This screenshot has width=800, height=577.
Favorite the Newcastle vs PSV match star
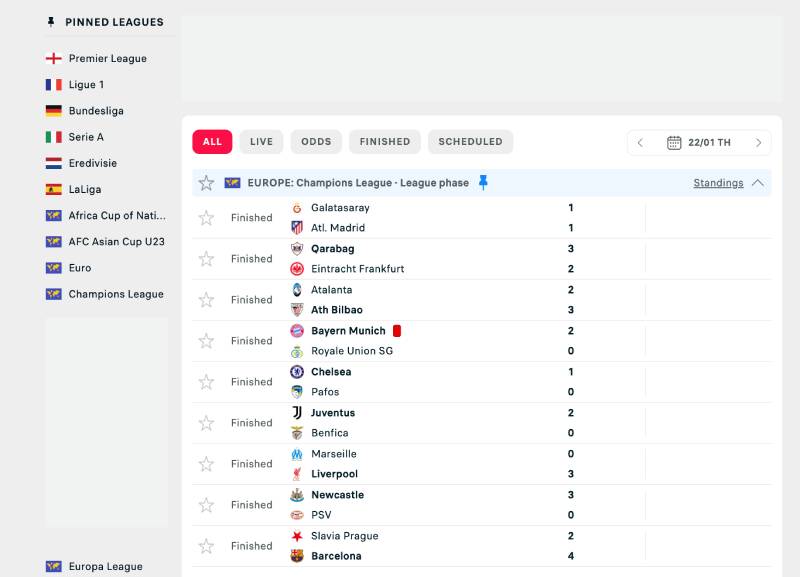click(206, 505)
